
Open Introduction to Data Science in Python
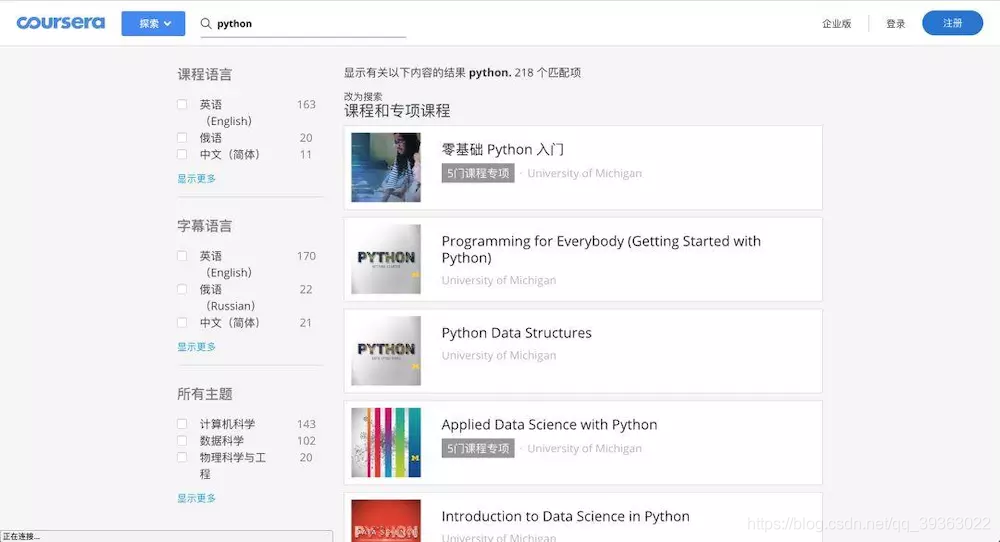(x=565, y=516)
